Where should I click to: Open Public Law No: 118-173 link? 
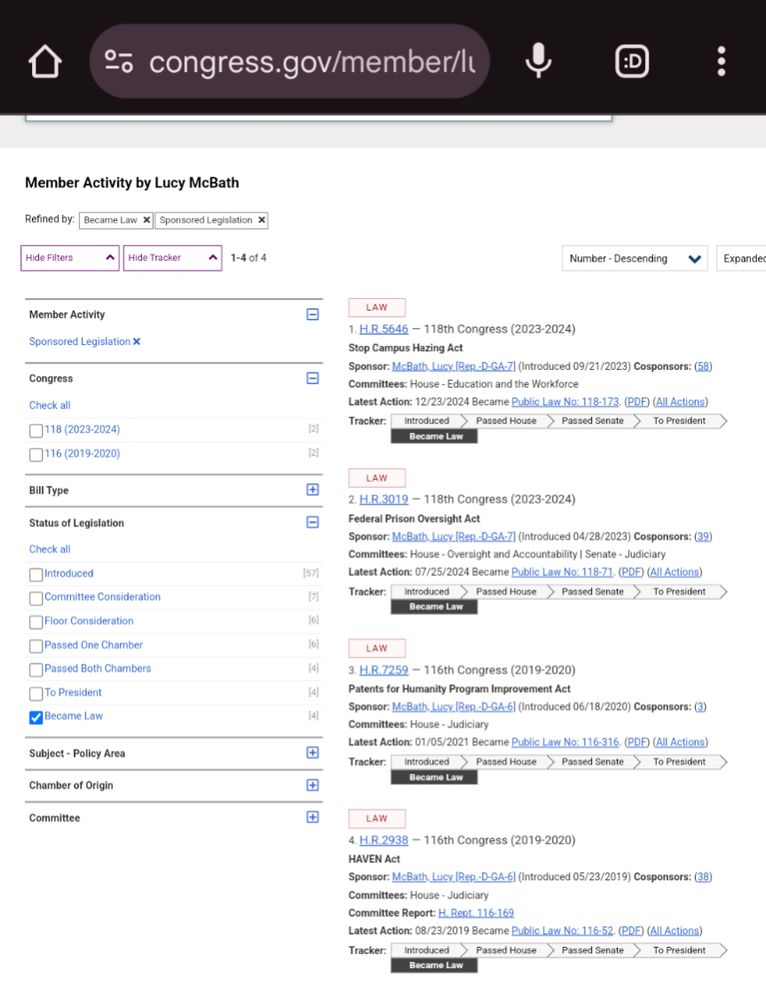[x=565, y=402]
